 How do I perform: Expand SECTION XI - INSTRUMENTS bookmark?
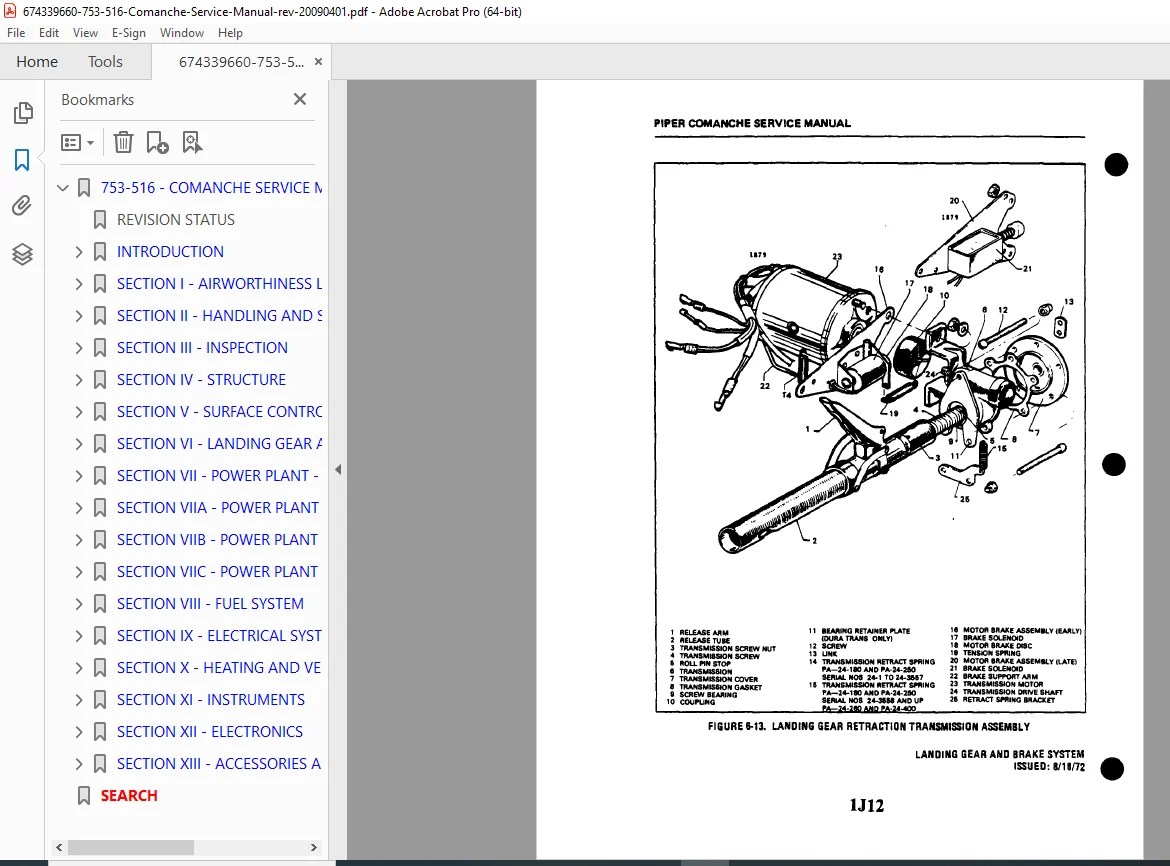coord(79,700)
